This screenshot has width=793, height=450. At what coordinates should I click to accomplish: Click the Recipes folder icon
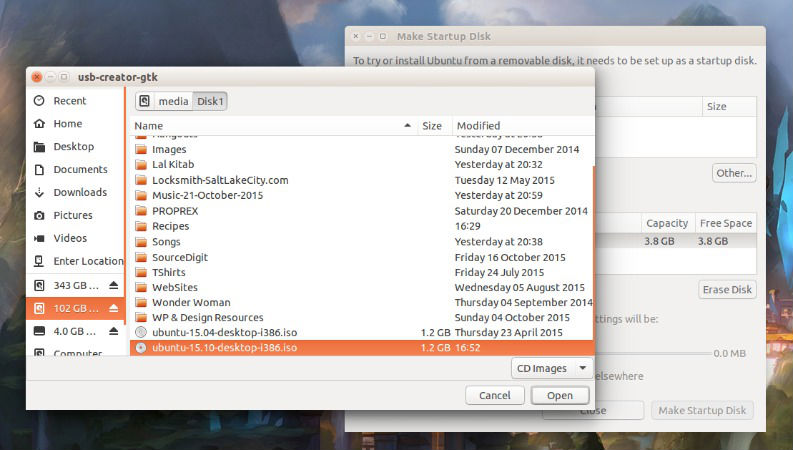coord(141,226)
